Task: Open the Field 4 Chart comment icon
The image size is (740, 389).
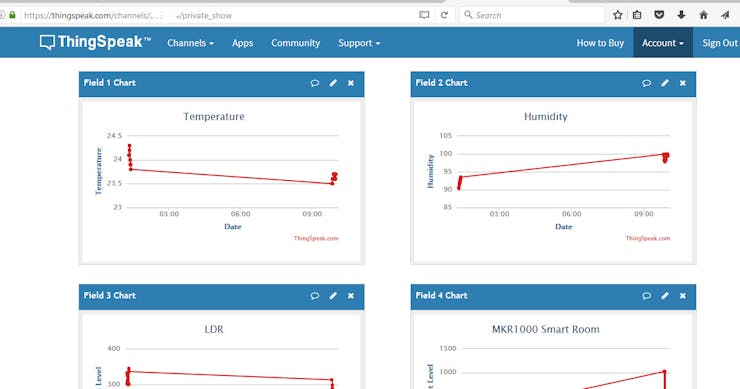Action: [647, 296]
